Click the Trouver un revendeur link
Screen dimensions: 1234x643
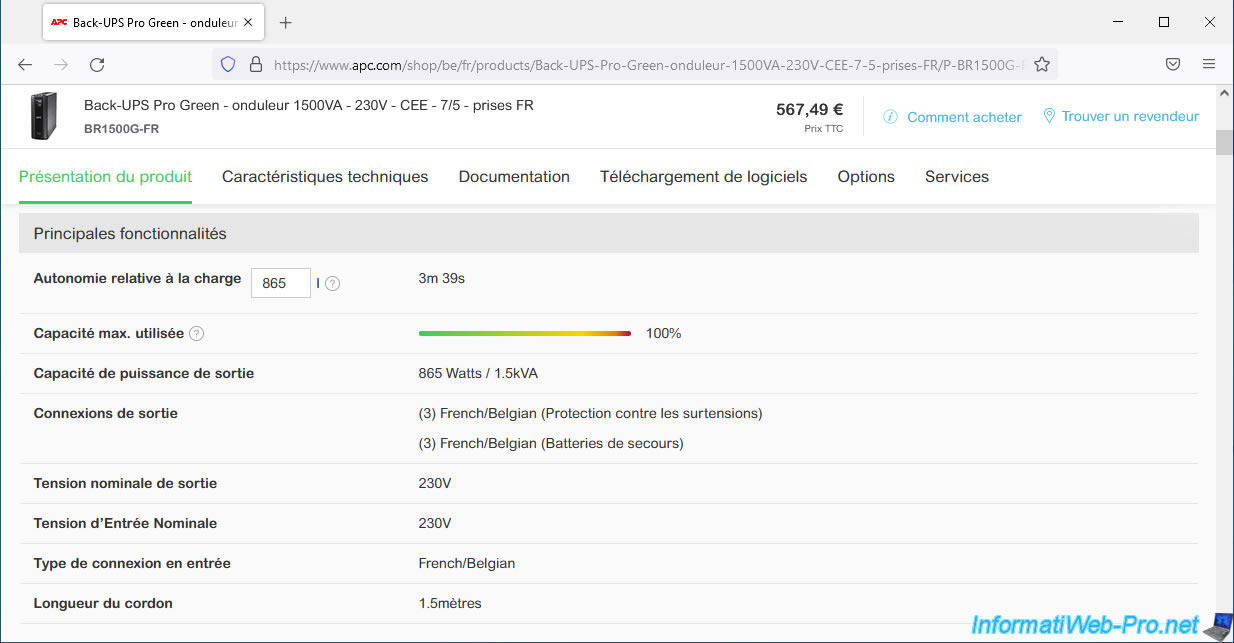click(1129, 117)
